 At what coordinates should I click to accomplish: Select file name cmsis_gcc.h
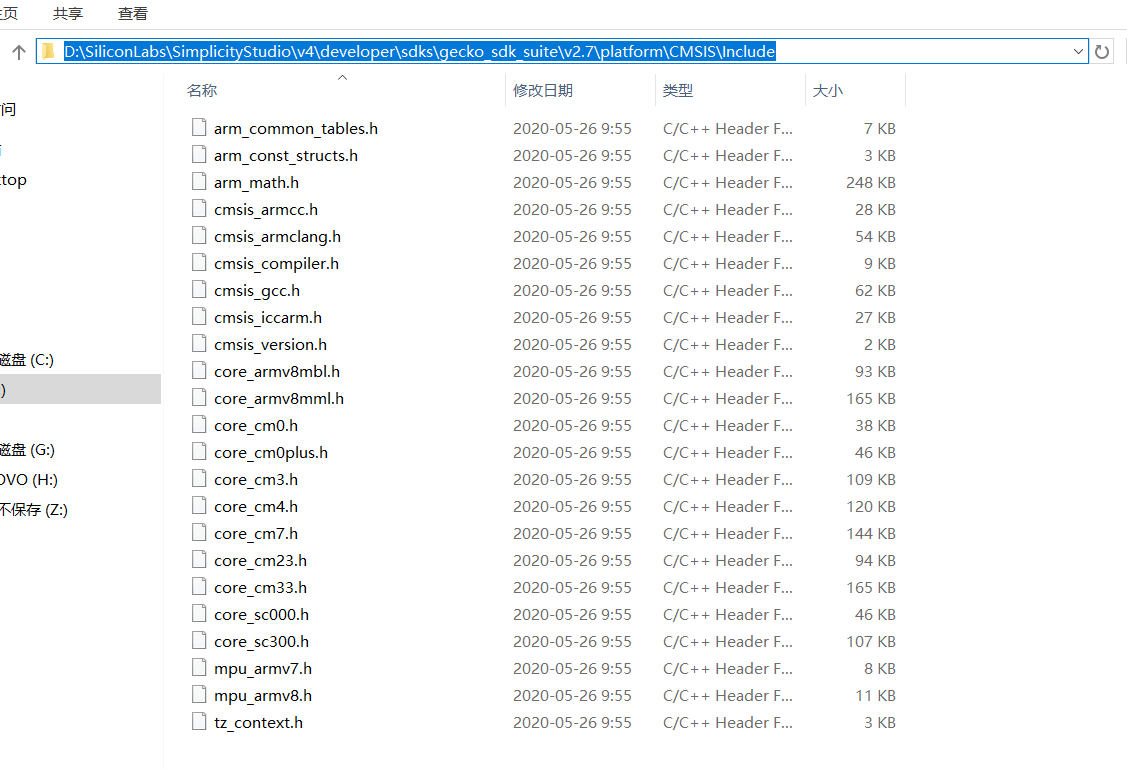pyautogui.click(x=257, y=290)
